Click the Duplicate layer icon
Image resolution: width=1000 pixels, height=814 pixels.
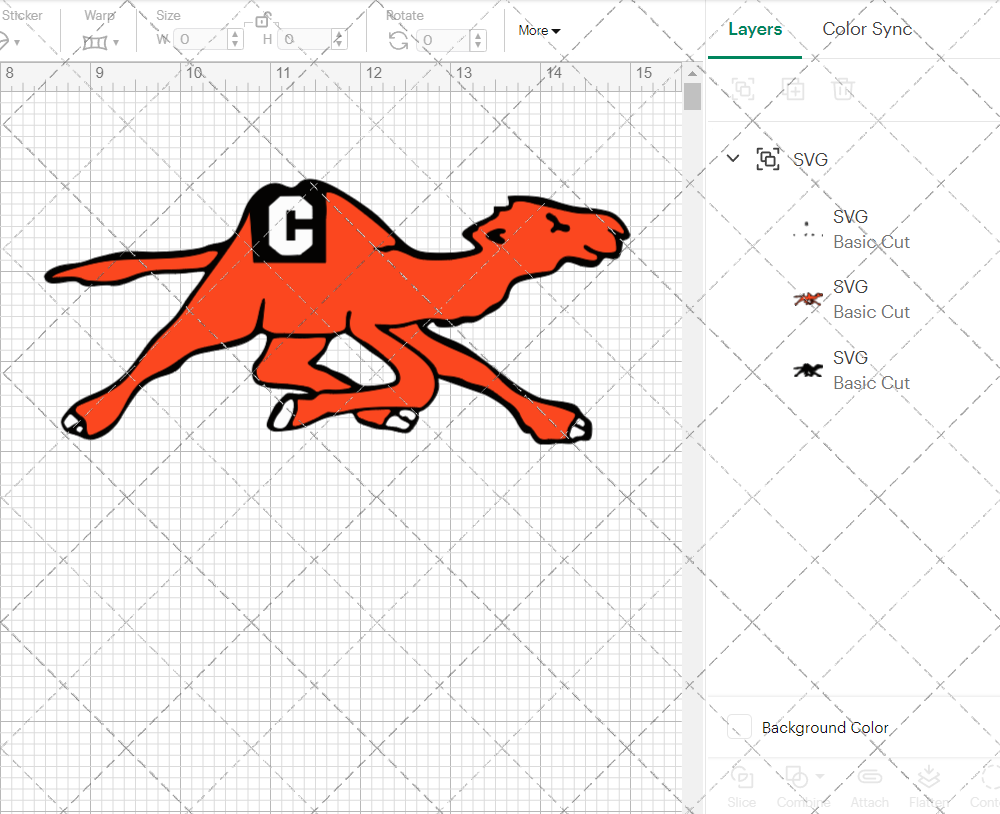pos(794,89)
